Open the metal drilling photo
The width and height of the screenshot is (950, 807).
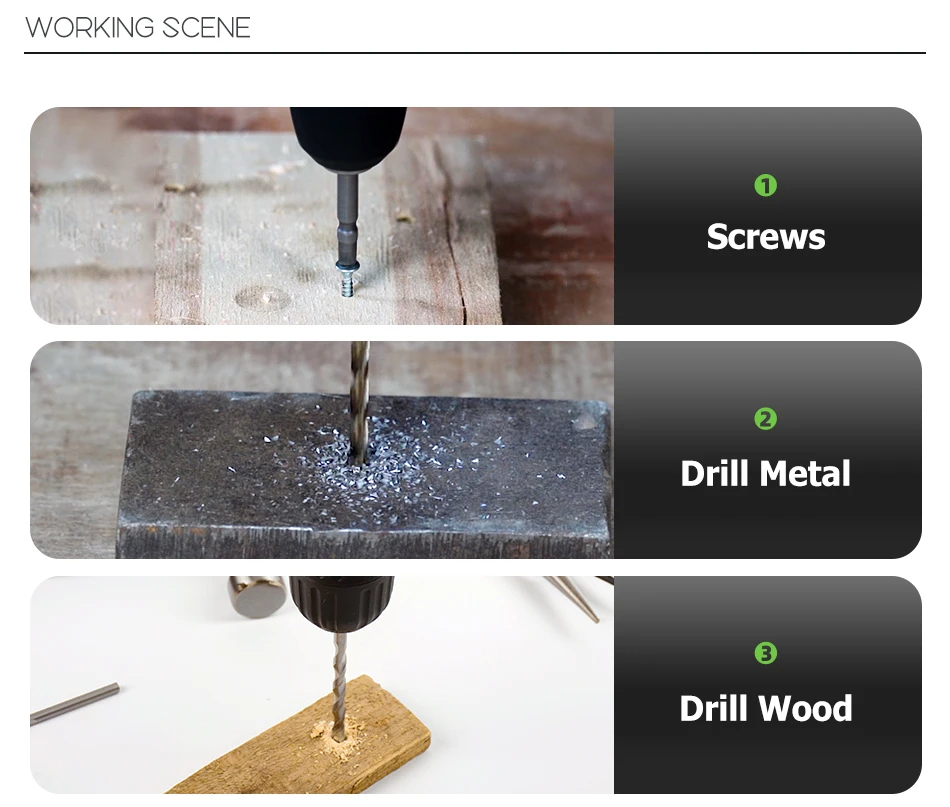(x=322, y=450)
